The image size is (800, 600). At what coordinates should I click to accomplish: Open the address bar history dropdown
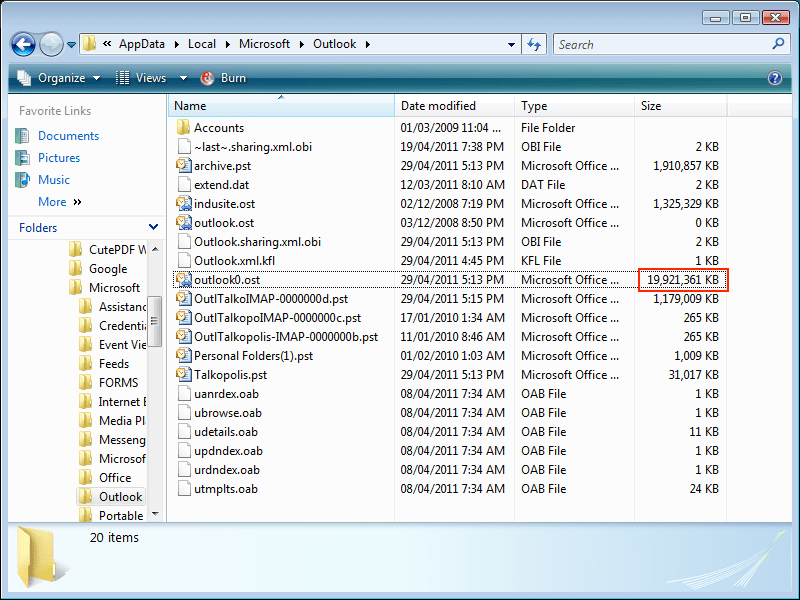coord(511,45)
